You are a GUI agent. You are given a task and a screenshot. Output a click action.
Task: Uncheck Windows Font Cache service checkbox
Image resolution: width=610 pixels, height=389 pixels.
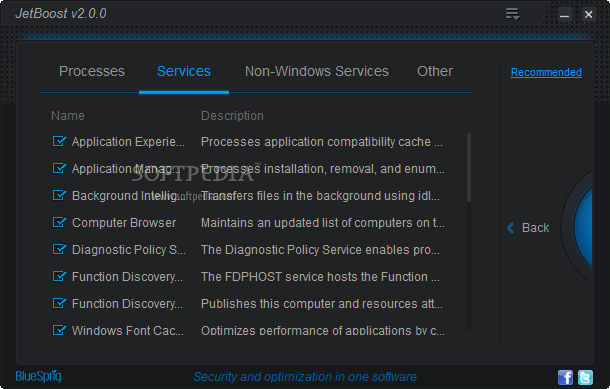(x=60, y=330)
